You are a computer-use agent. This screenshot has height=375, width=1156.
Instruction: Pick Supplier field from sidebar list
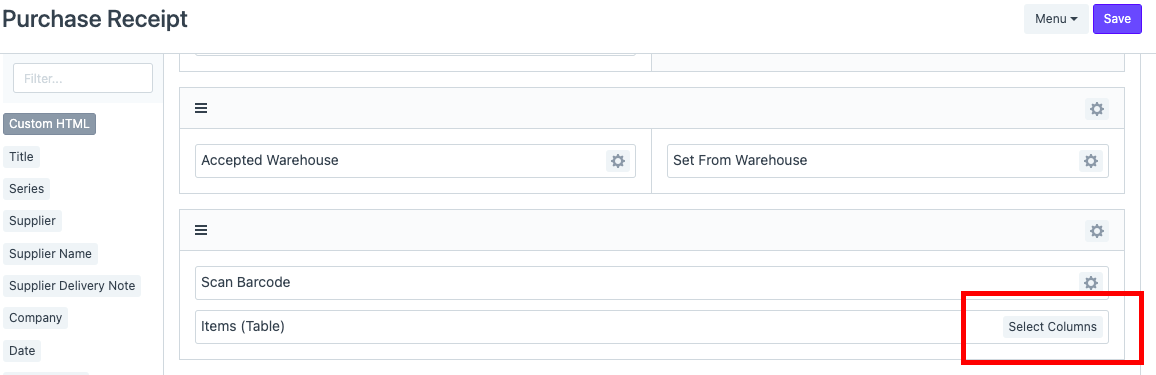33,221
